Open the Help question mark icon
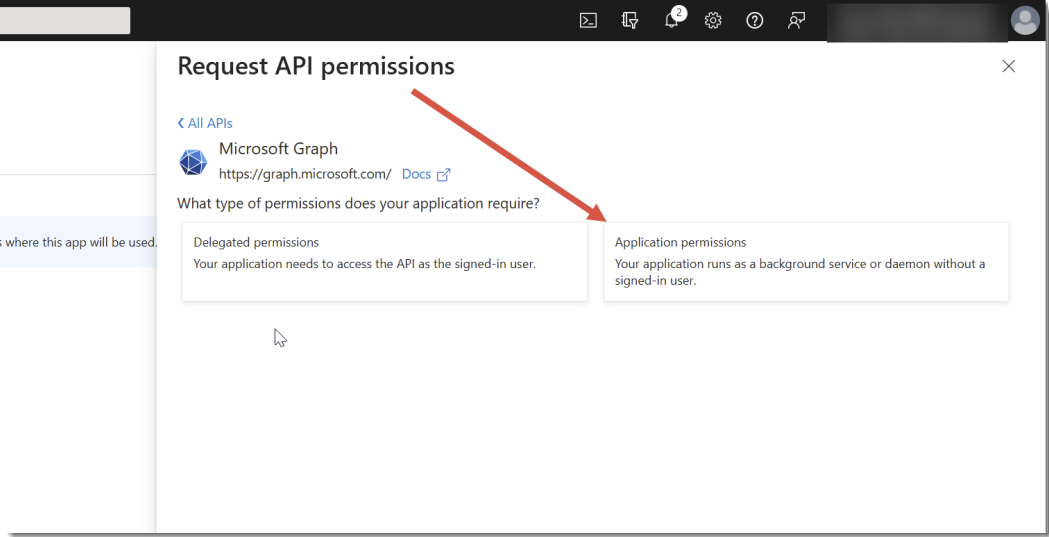 tap(755, 20)
